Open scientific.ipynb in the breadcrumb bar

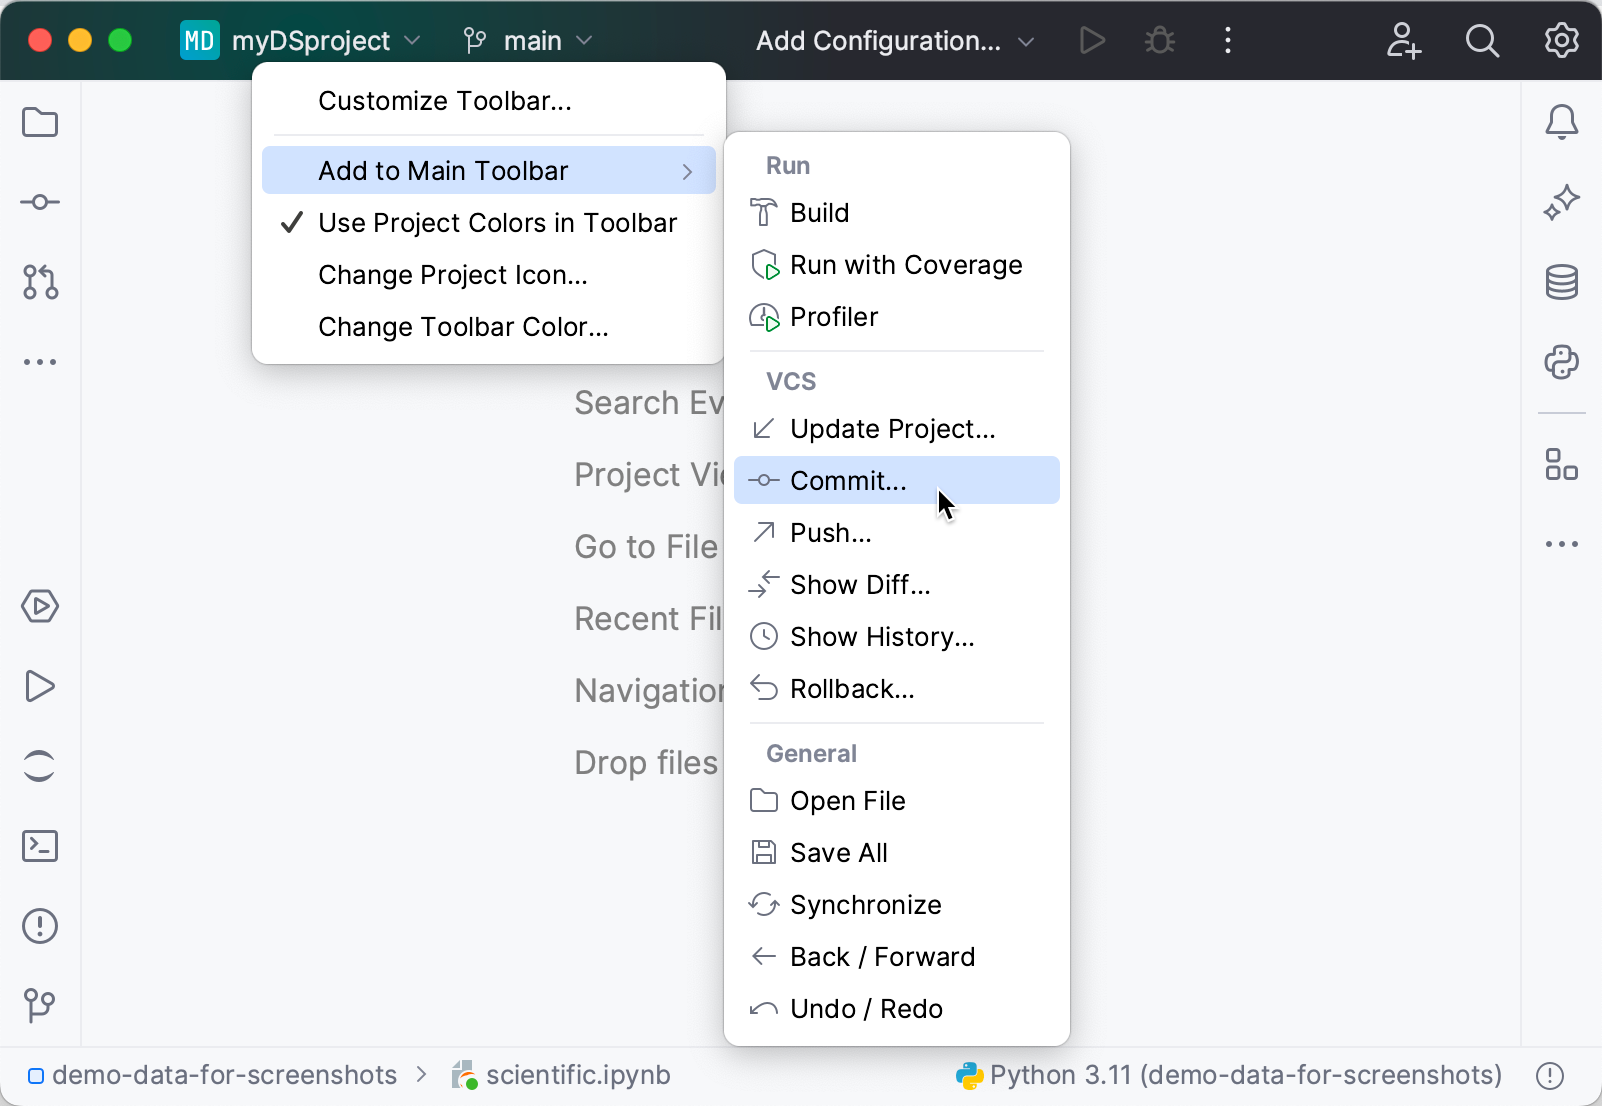point(577,1075)
